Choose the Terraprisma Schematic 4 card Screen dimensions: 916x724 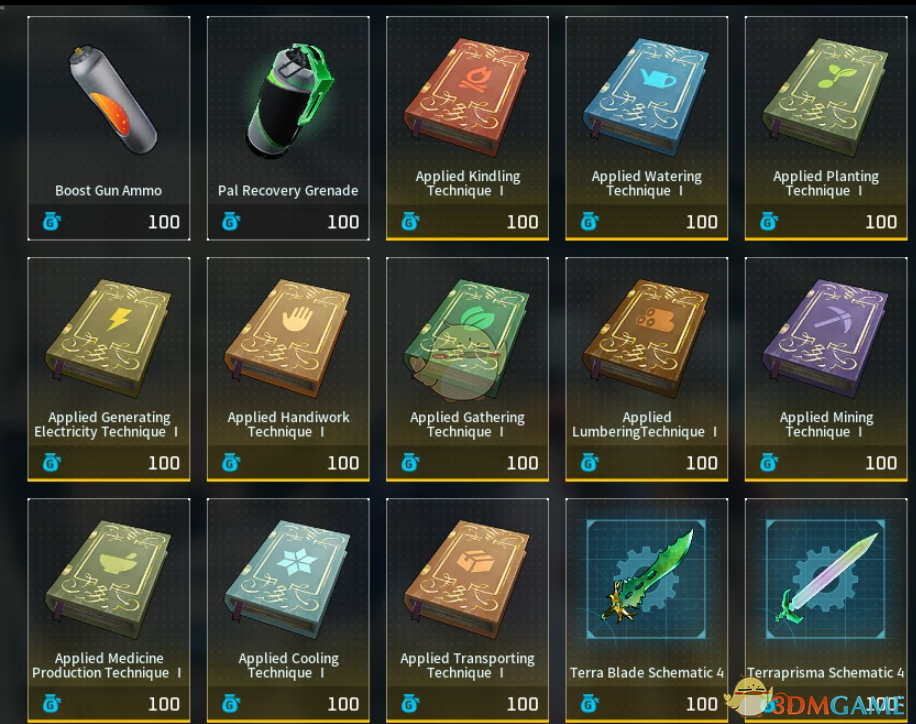click(x=826, y=610)
